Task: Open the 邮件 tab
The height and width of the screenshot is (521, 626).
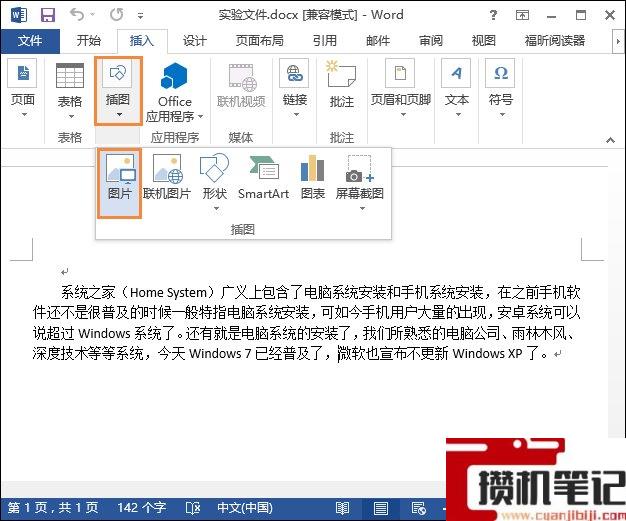Action: pyautogui.click(x=378, y=41)
